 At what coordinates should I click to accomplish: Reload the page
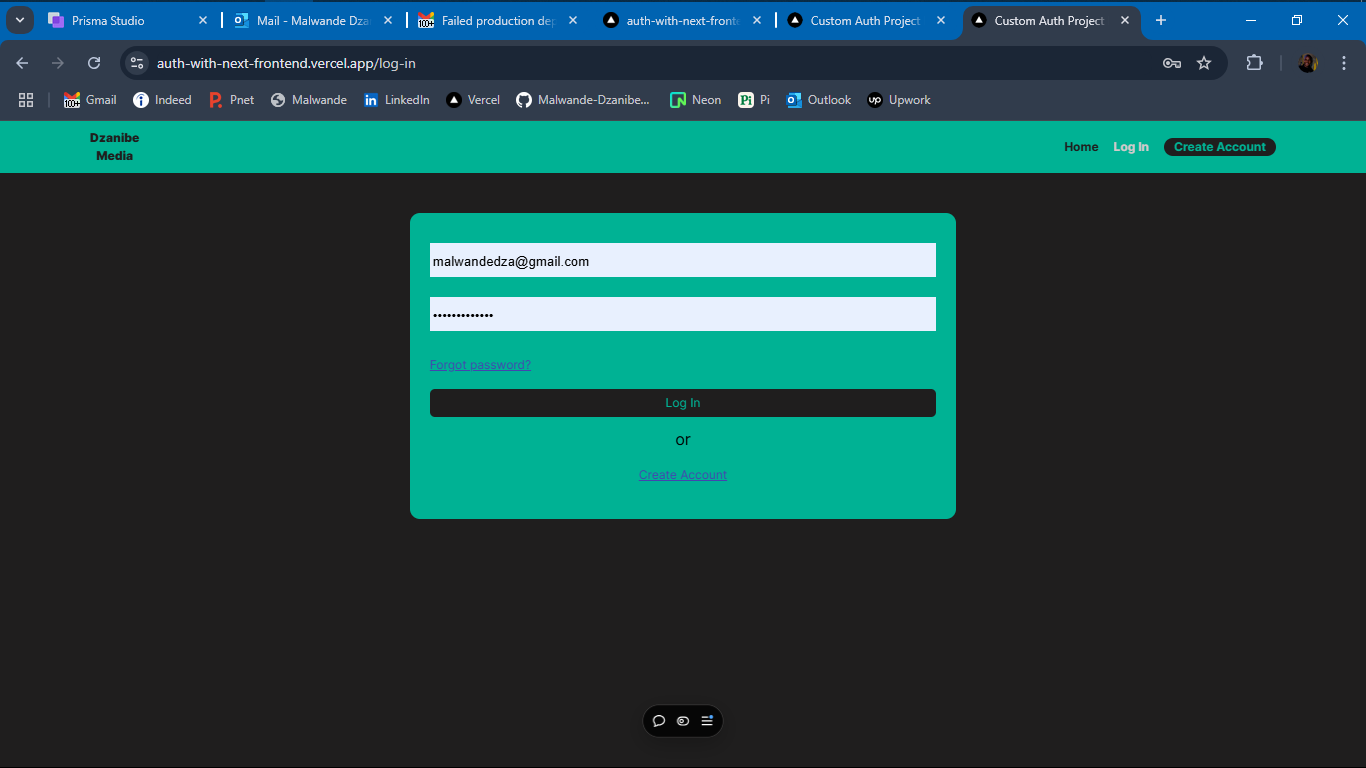click(94, 63)
